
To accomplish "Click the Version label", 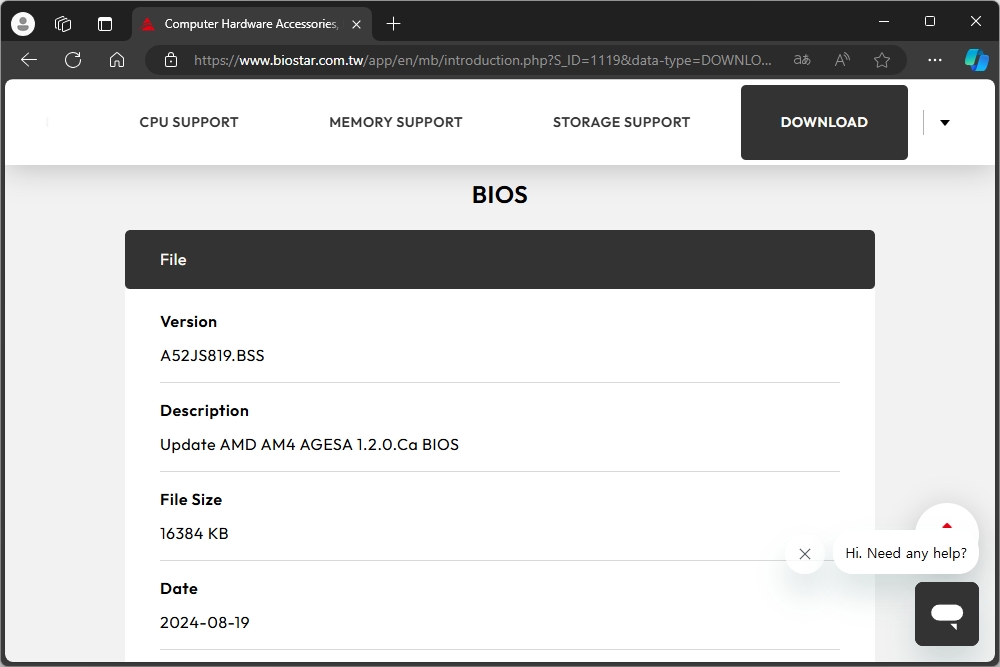I will tap(189, 321).
